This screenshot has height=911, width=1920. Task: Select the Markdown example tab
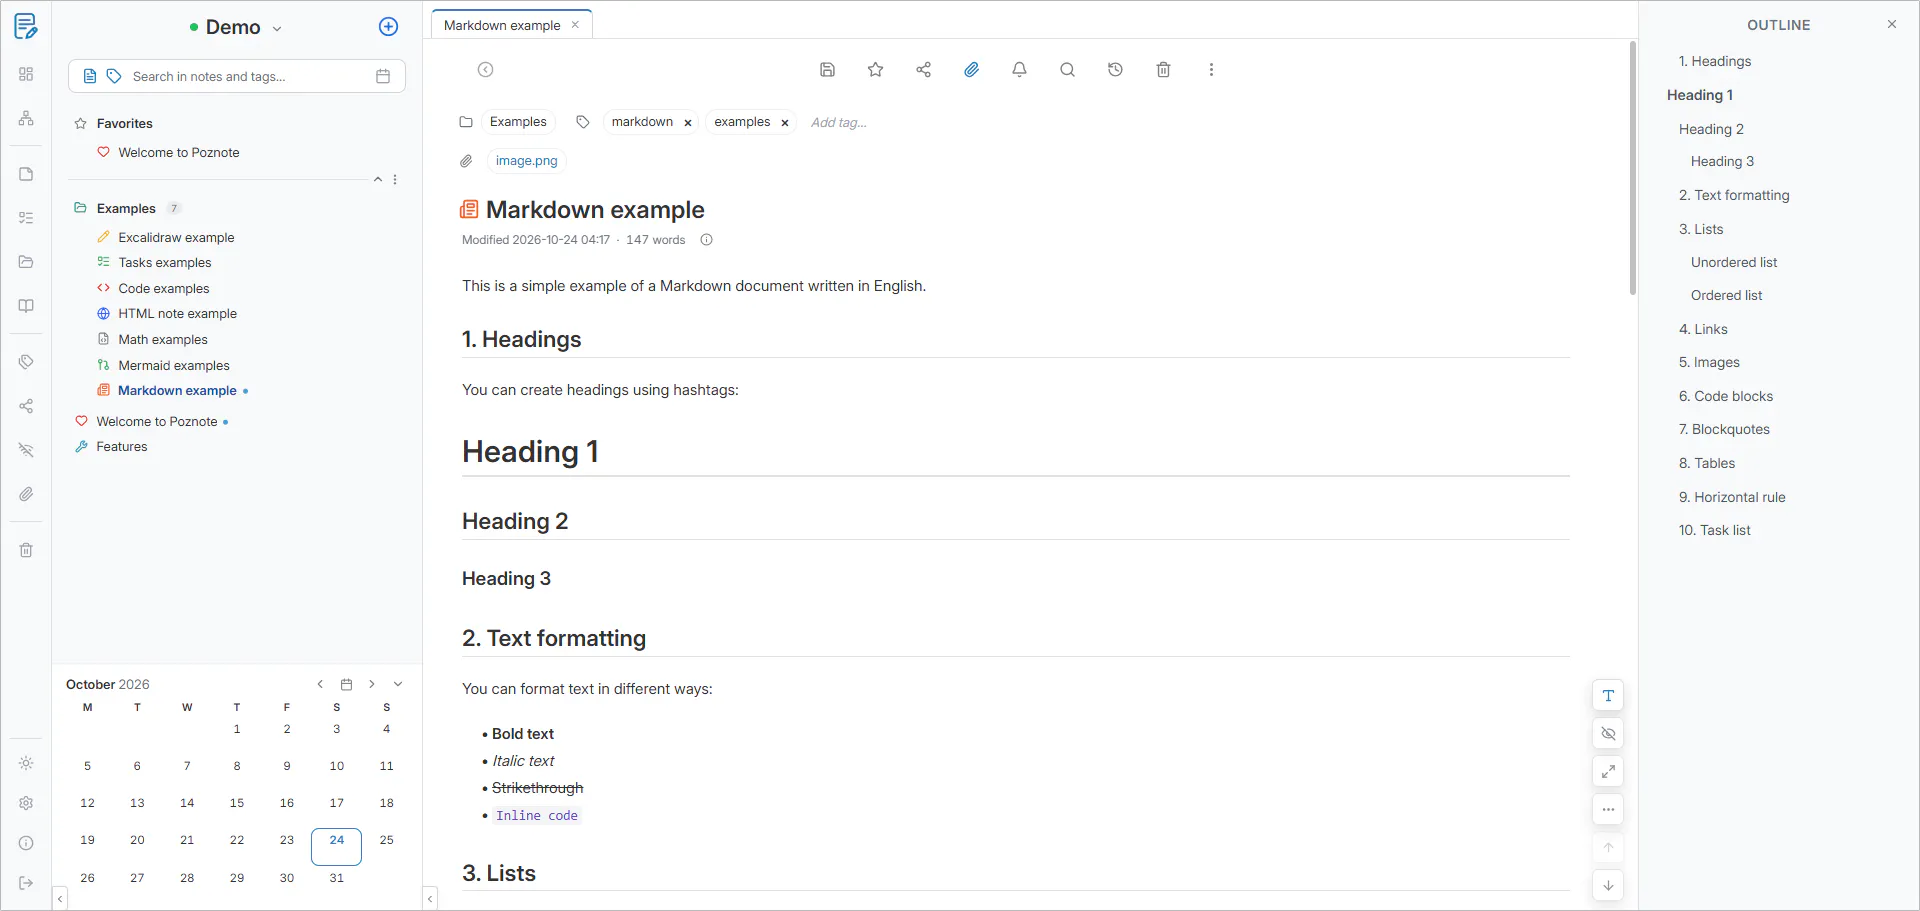click(x=502, y=25)
